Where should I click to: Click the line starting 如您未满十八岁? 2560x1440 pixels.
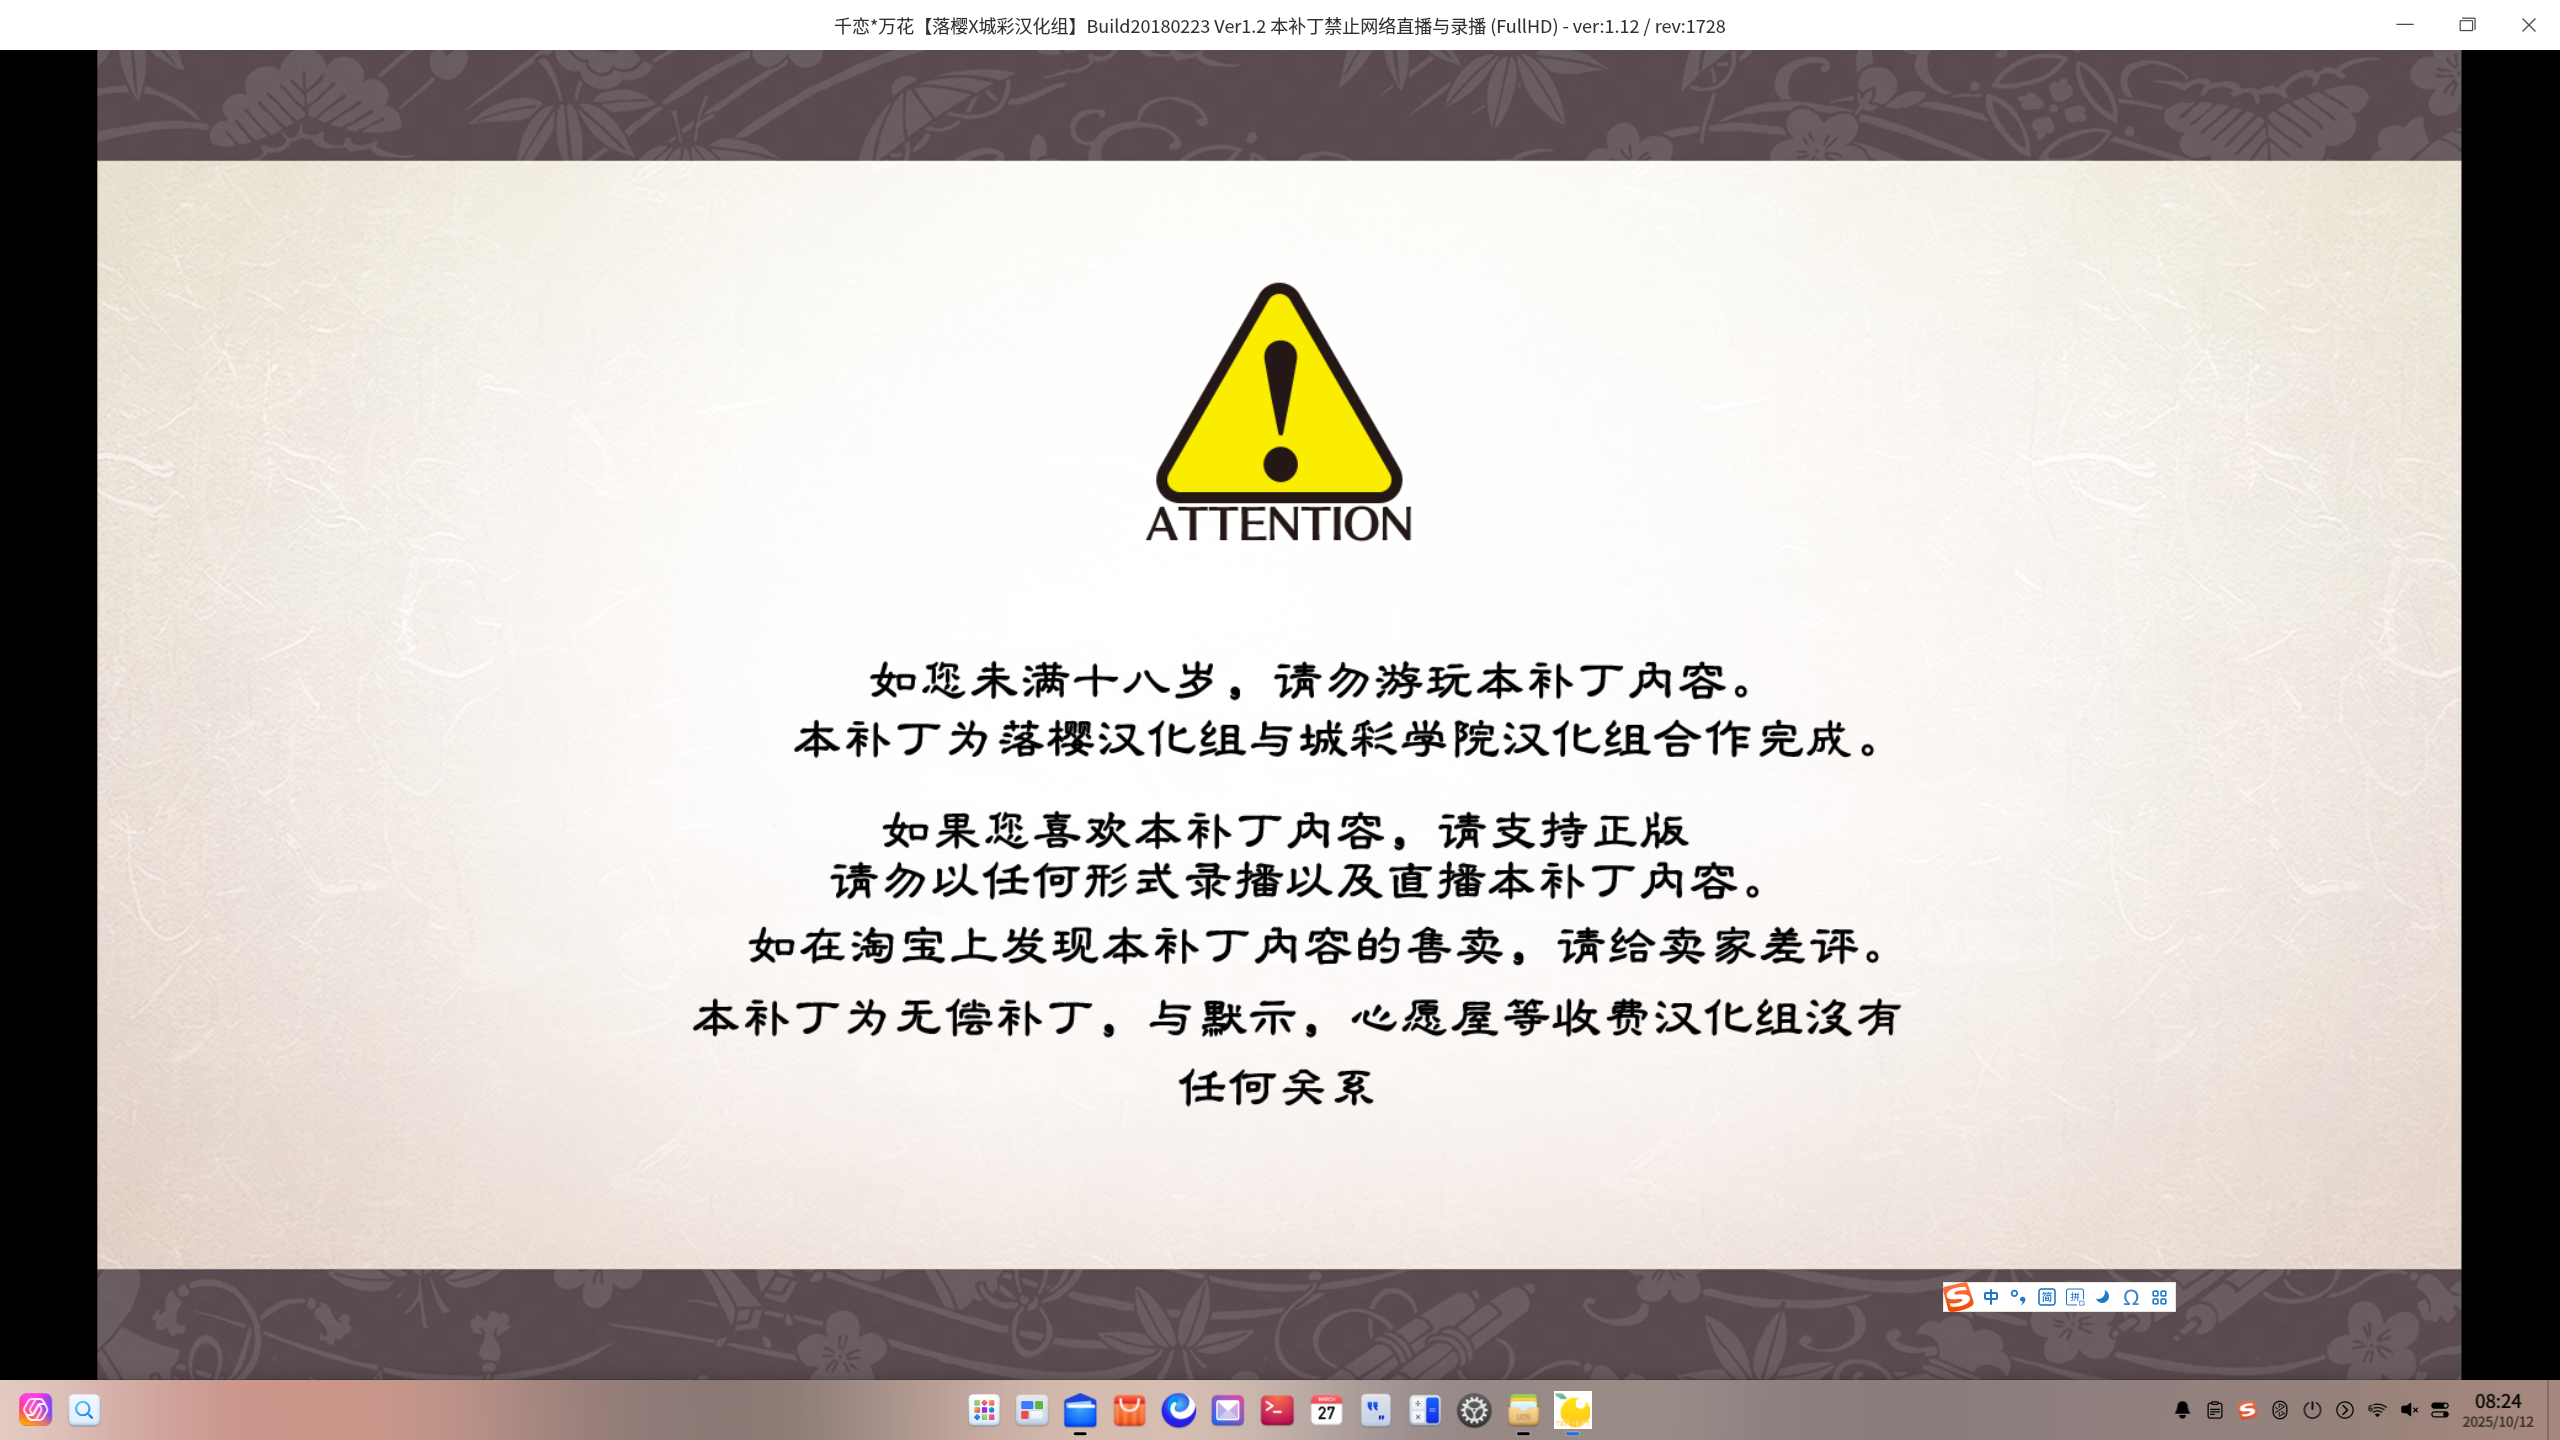[1312, 681]
